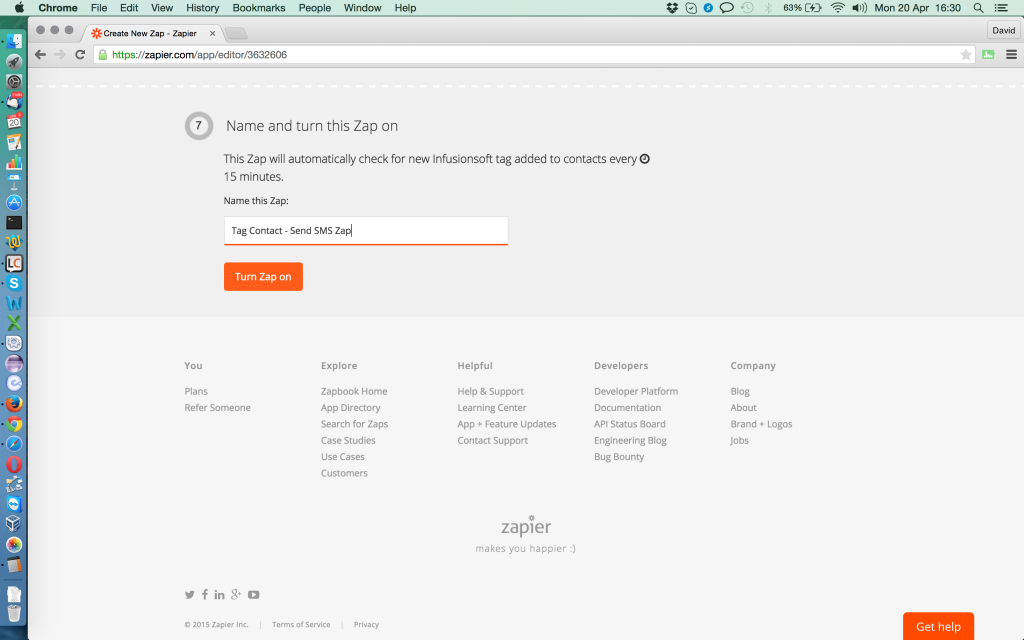Open the Zapier logo in the footer

tap(526, 526)
